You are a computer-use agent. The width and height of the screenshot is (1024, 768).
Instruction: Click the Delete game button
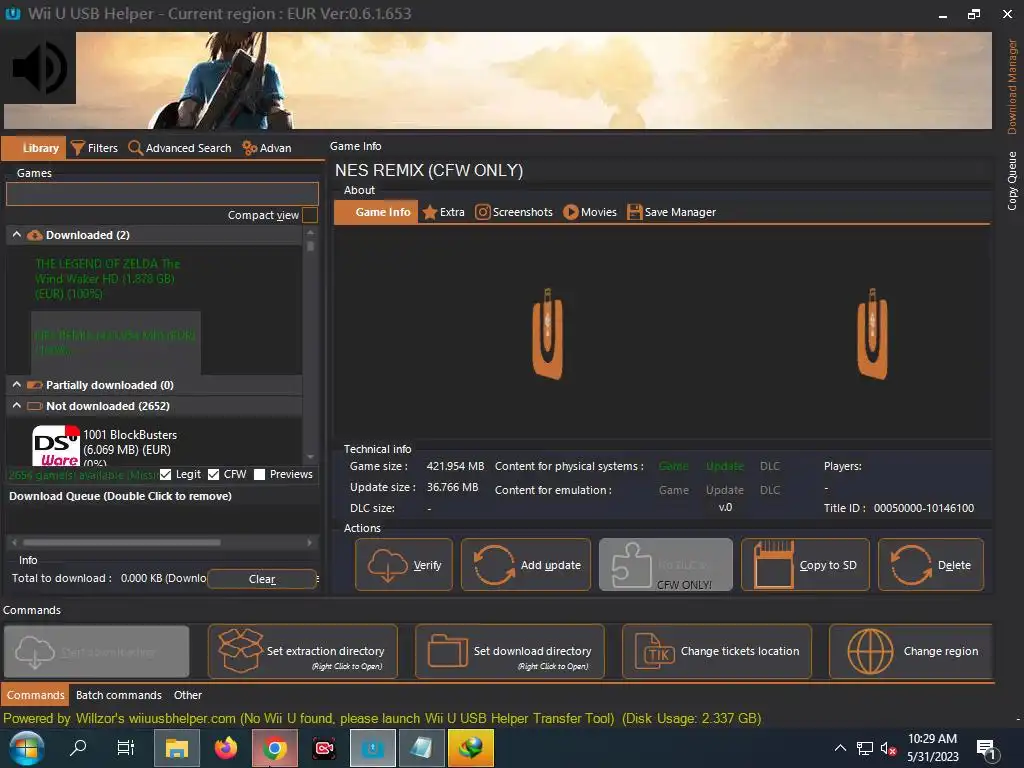[931, 565]
